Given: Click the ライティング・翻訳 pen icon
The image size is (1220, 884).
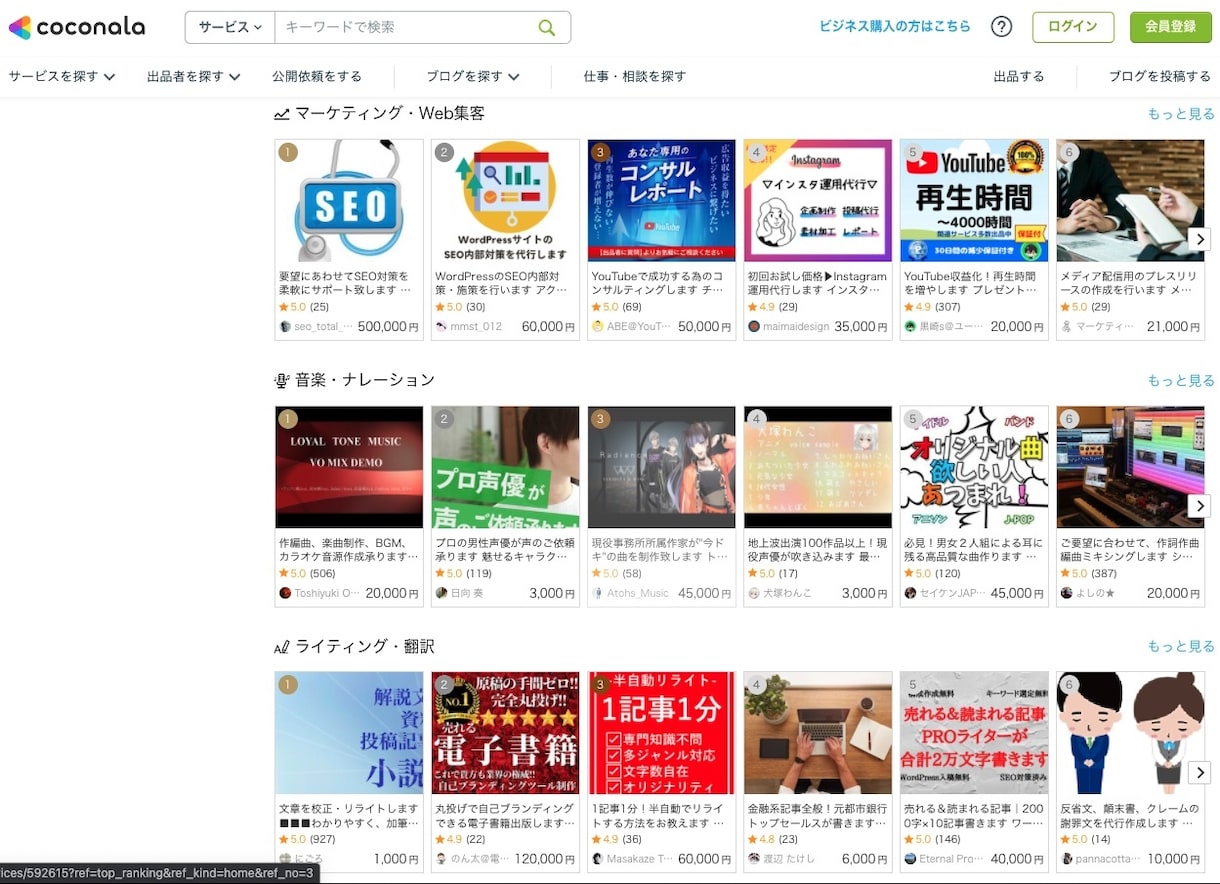Looking at the screenshot, I should 282,648.
